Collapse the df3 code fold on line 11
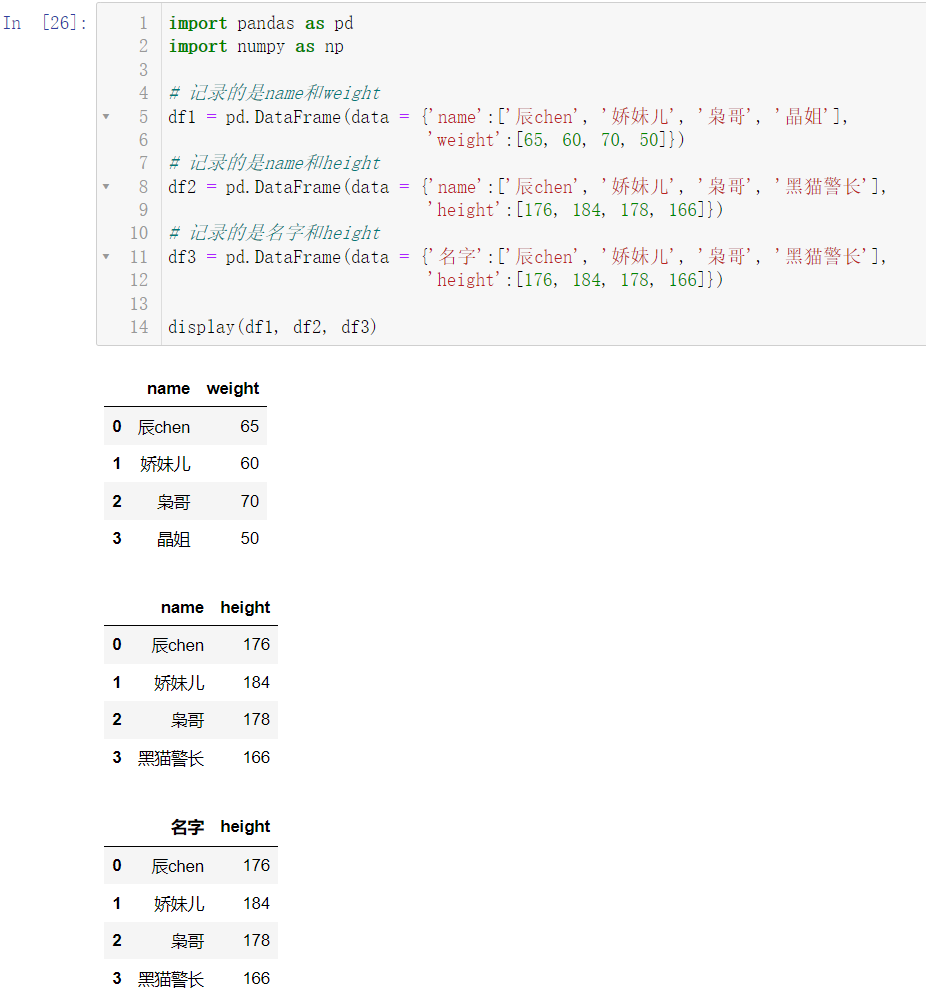The height and width of the screenshot is (997, 926). click(x=106, y=257)
